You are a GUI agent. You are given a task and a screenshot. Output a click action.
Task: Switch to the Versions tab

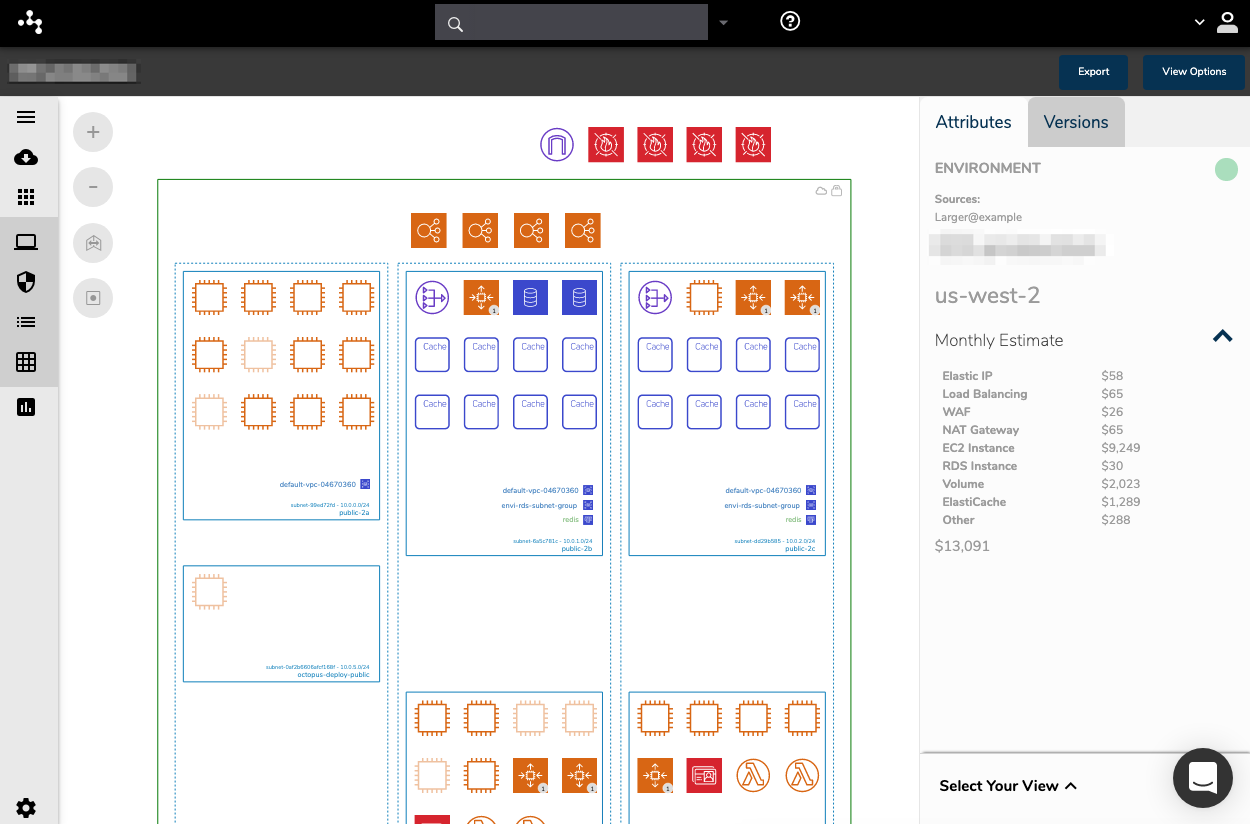[x=1075, y=122]
